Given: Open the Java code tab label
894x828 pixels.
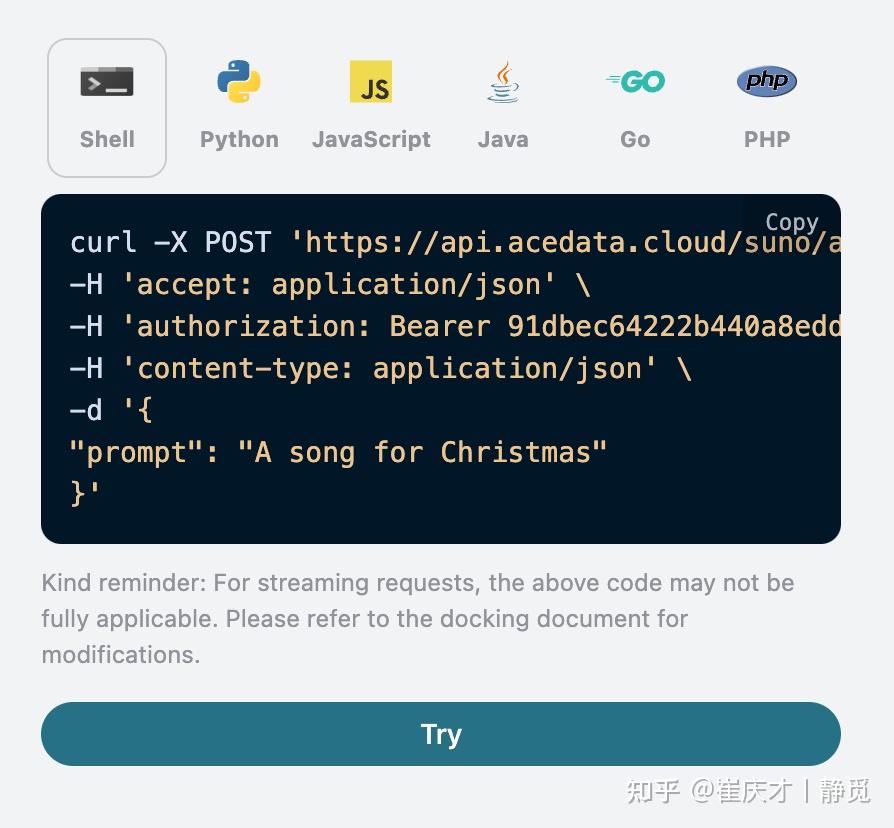Looking at the screenshot, I should point(503,139).
